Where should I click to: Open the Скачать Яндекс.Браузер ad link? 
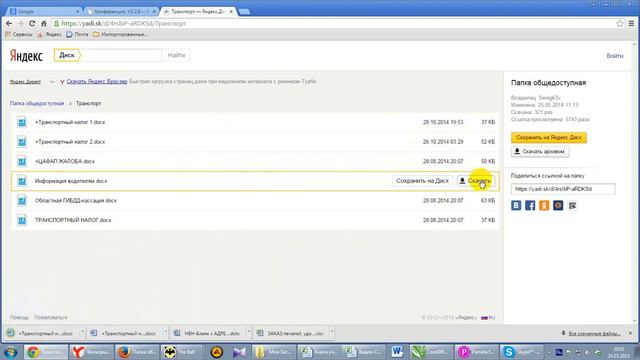[97, 82]
